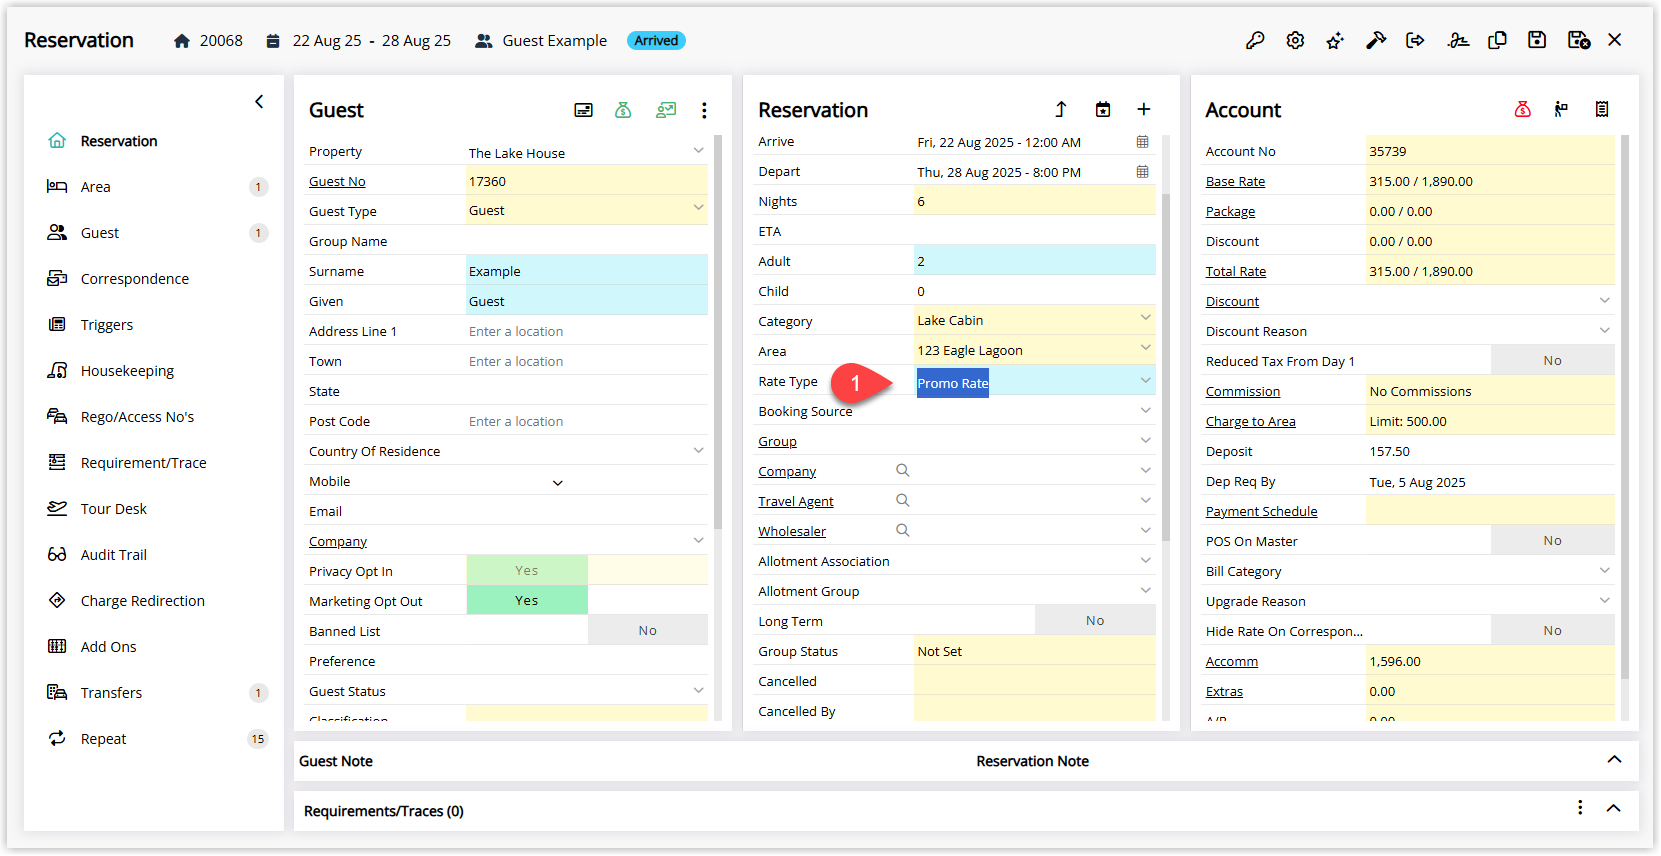Viewport: 1661px width, 856px height.
Task: Open the Booking Source dropdown
Action: (1145, 410)
